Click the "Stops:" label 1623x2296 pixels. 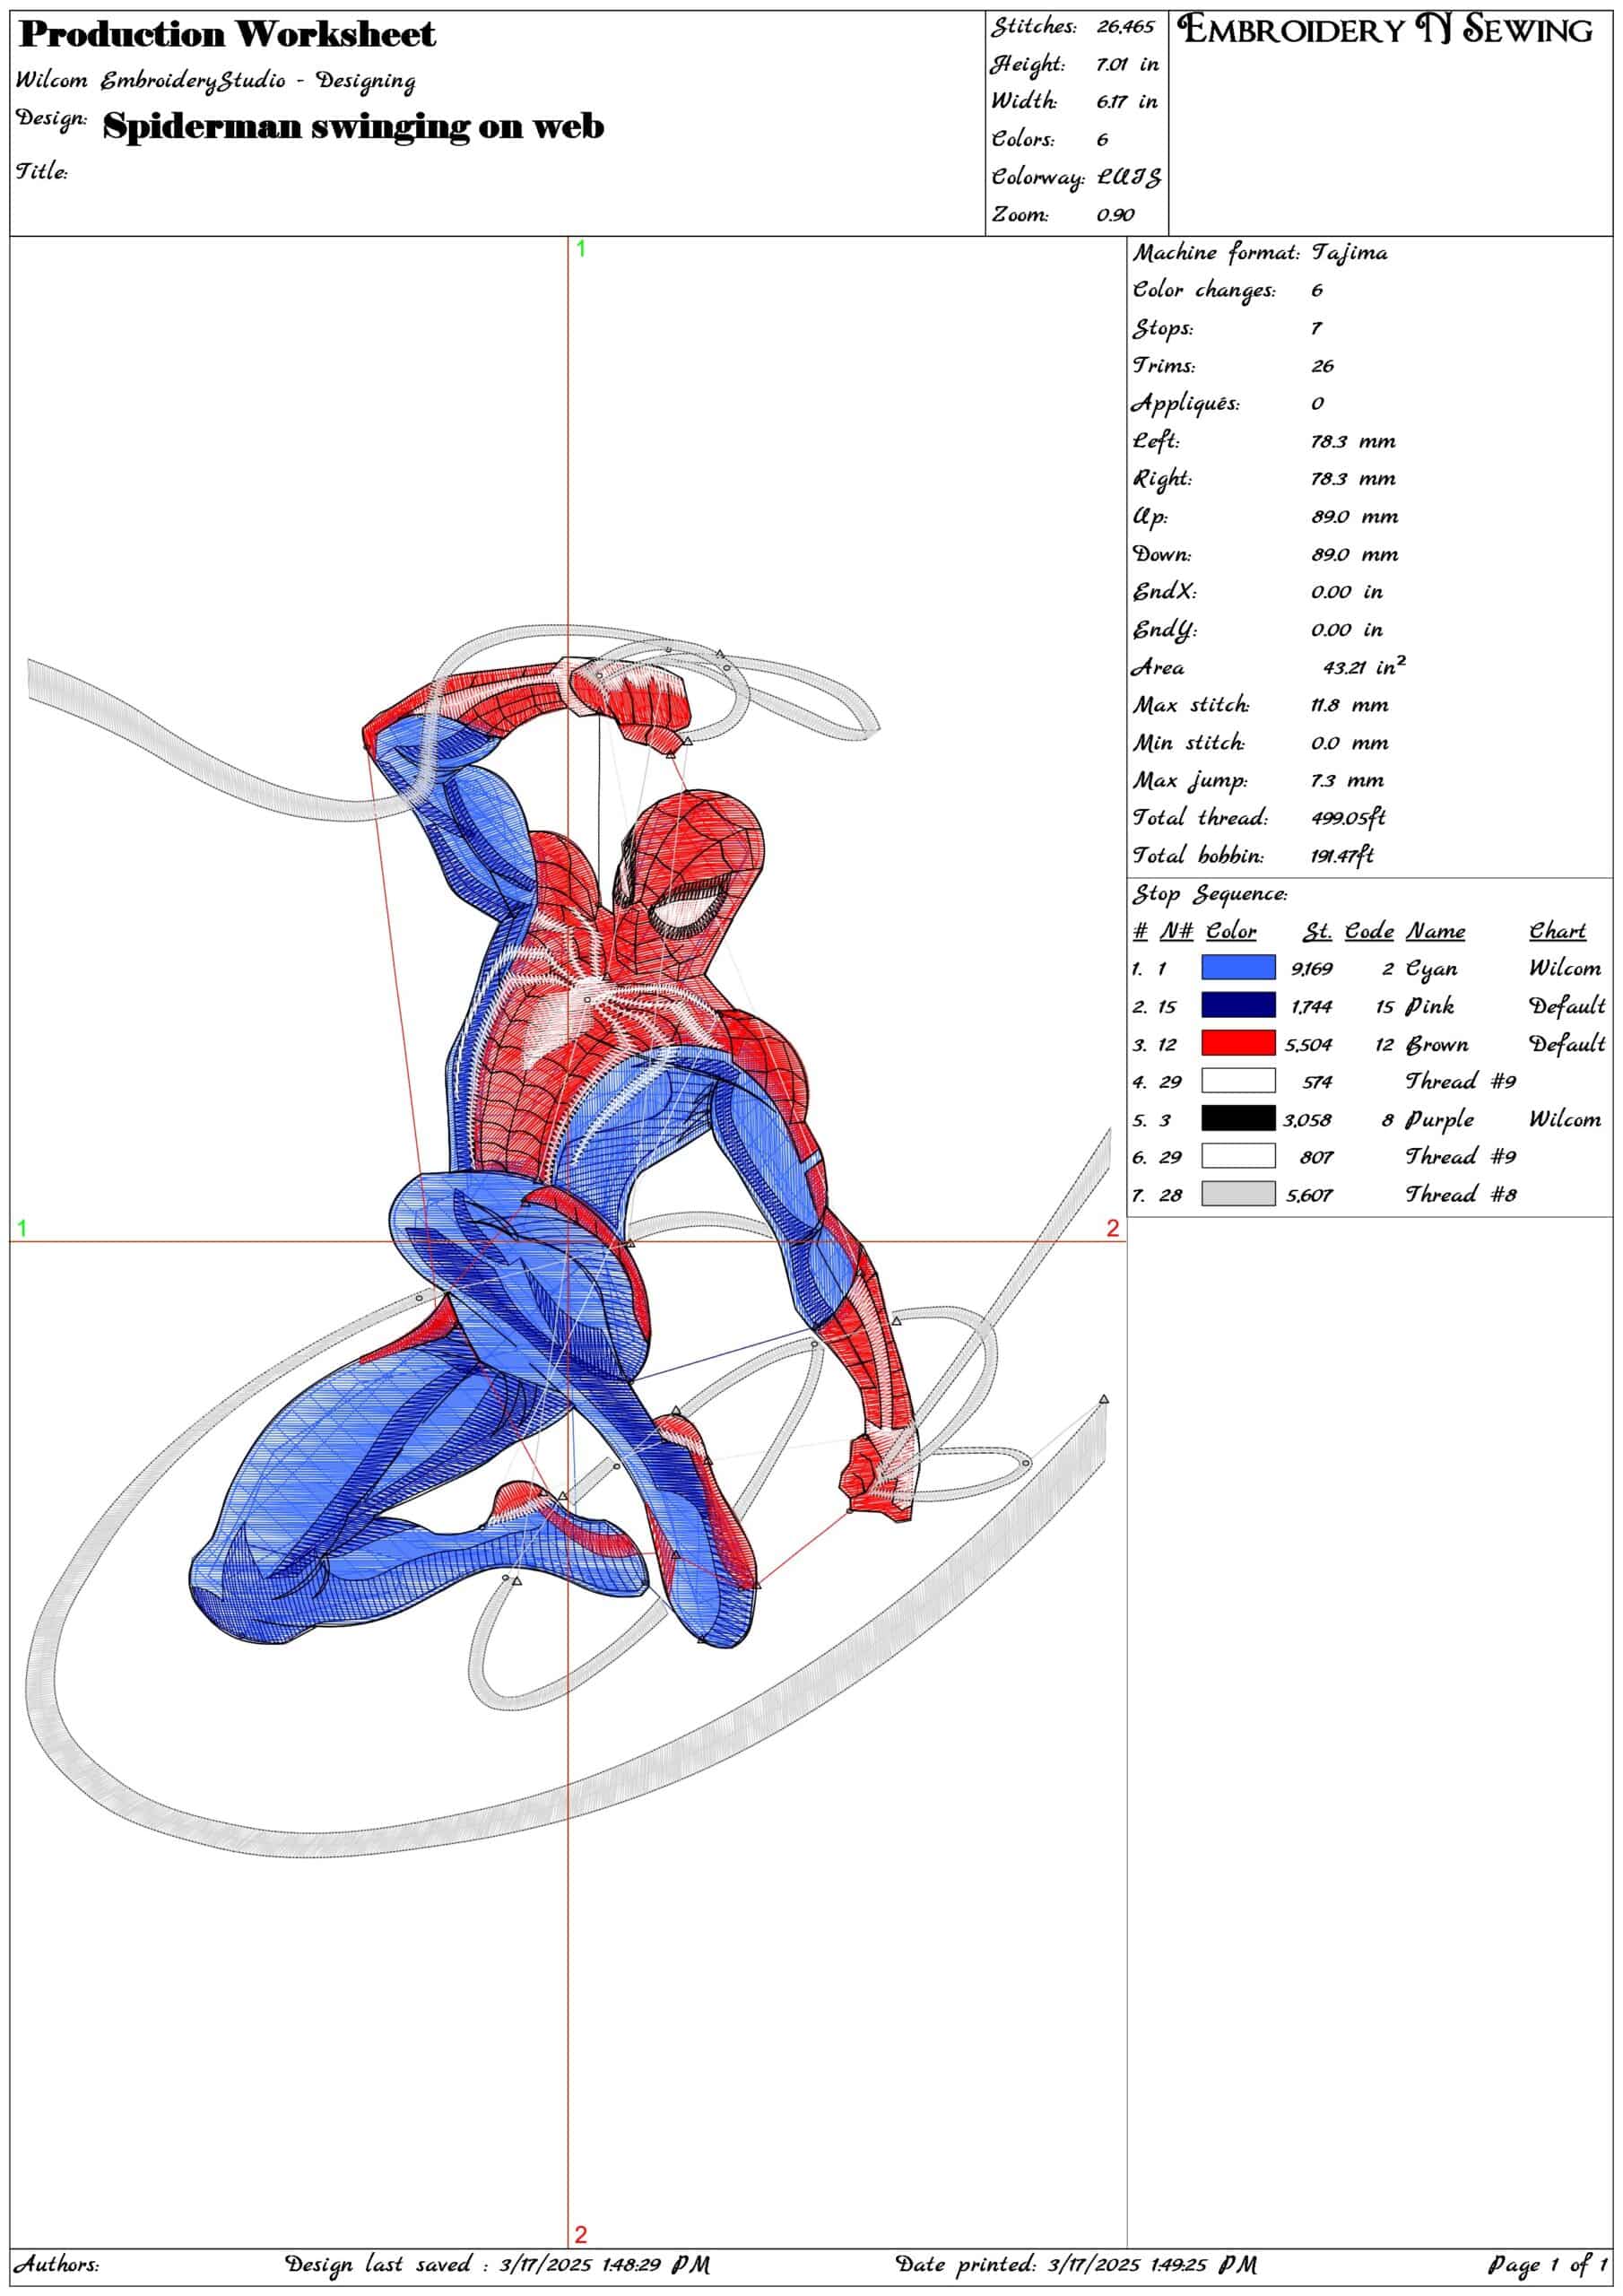(x=1162, y=328)
